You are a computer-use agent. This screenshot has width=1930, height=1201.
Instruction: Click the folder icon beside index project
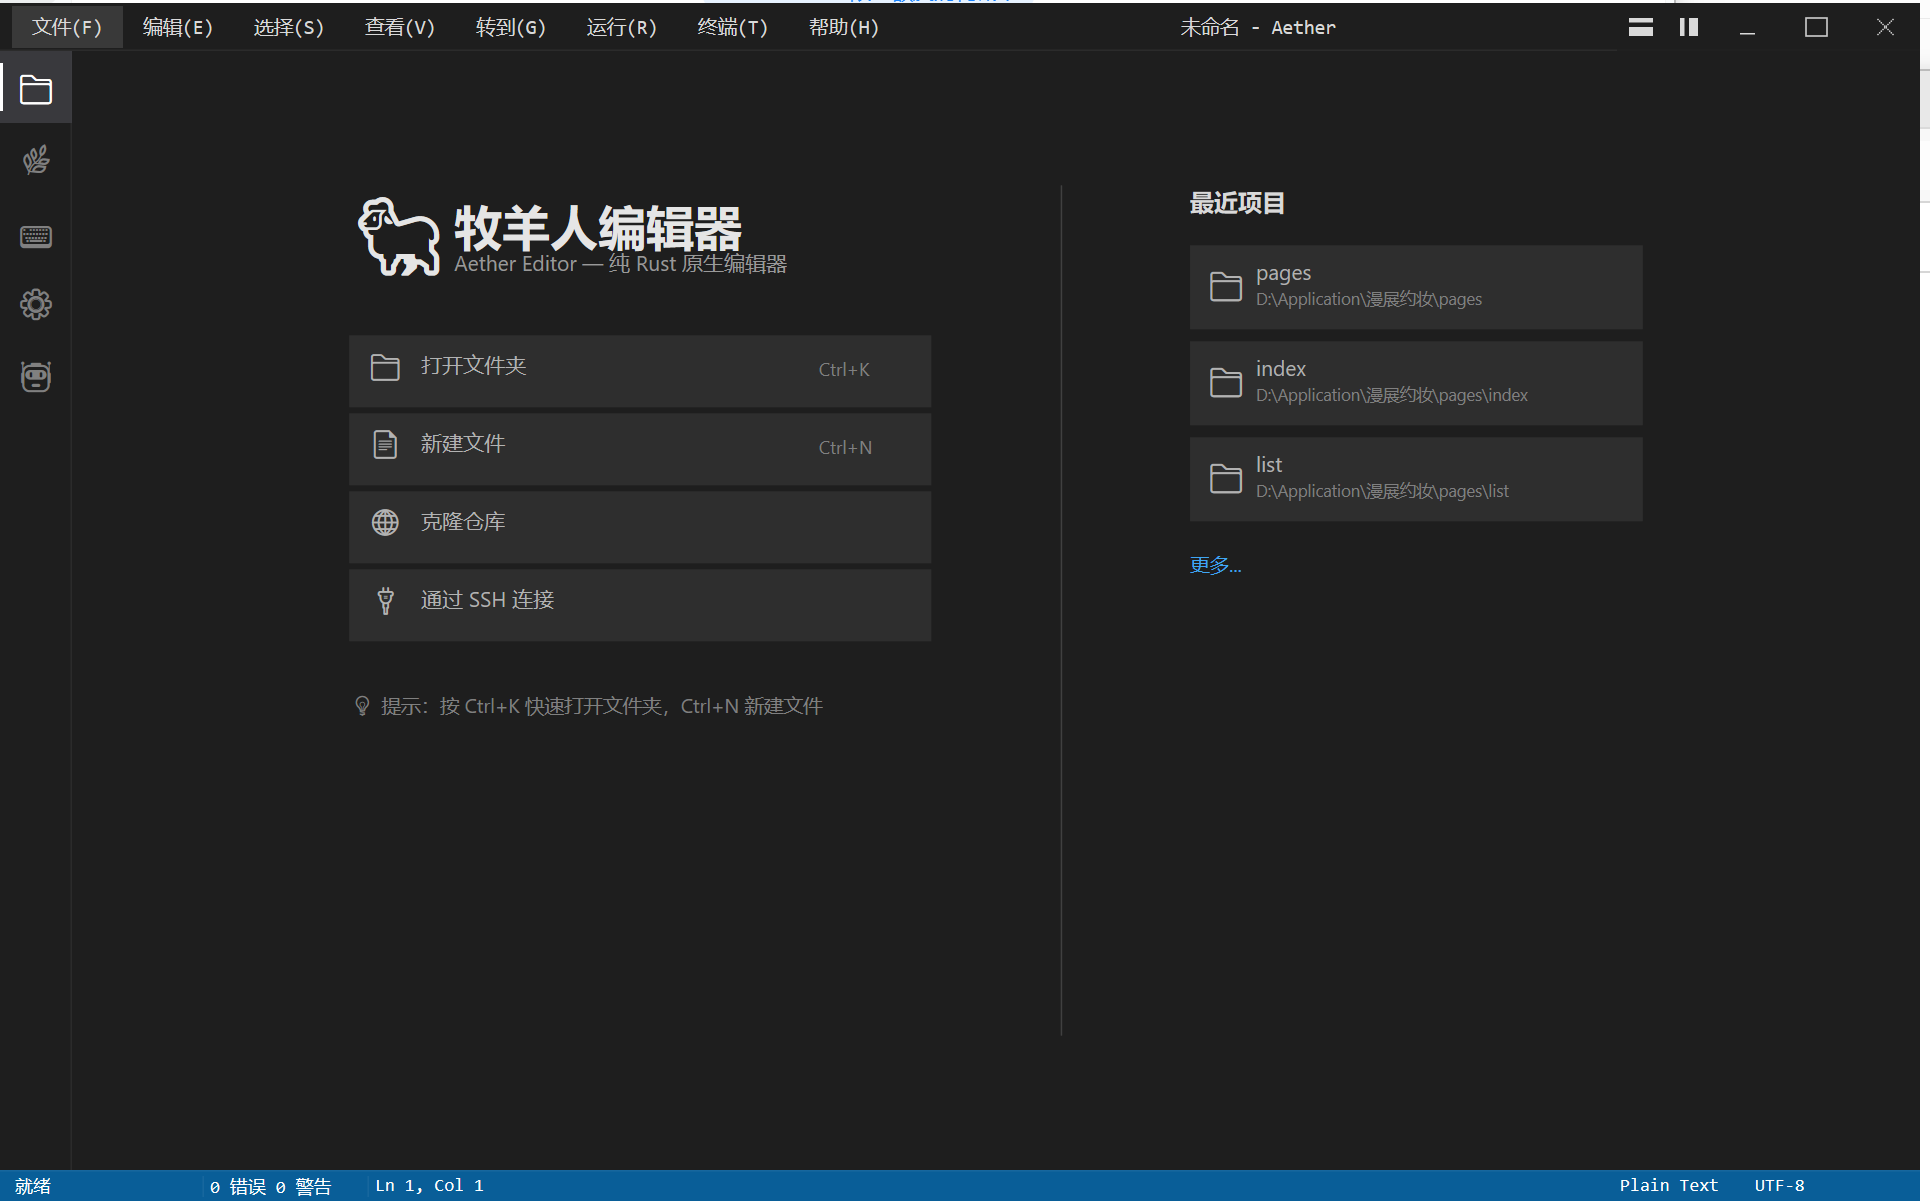click(x=1226, y=382)
